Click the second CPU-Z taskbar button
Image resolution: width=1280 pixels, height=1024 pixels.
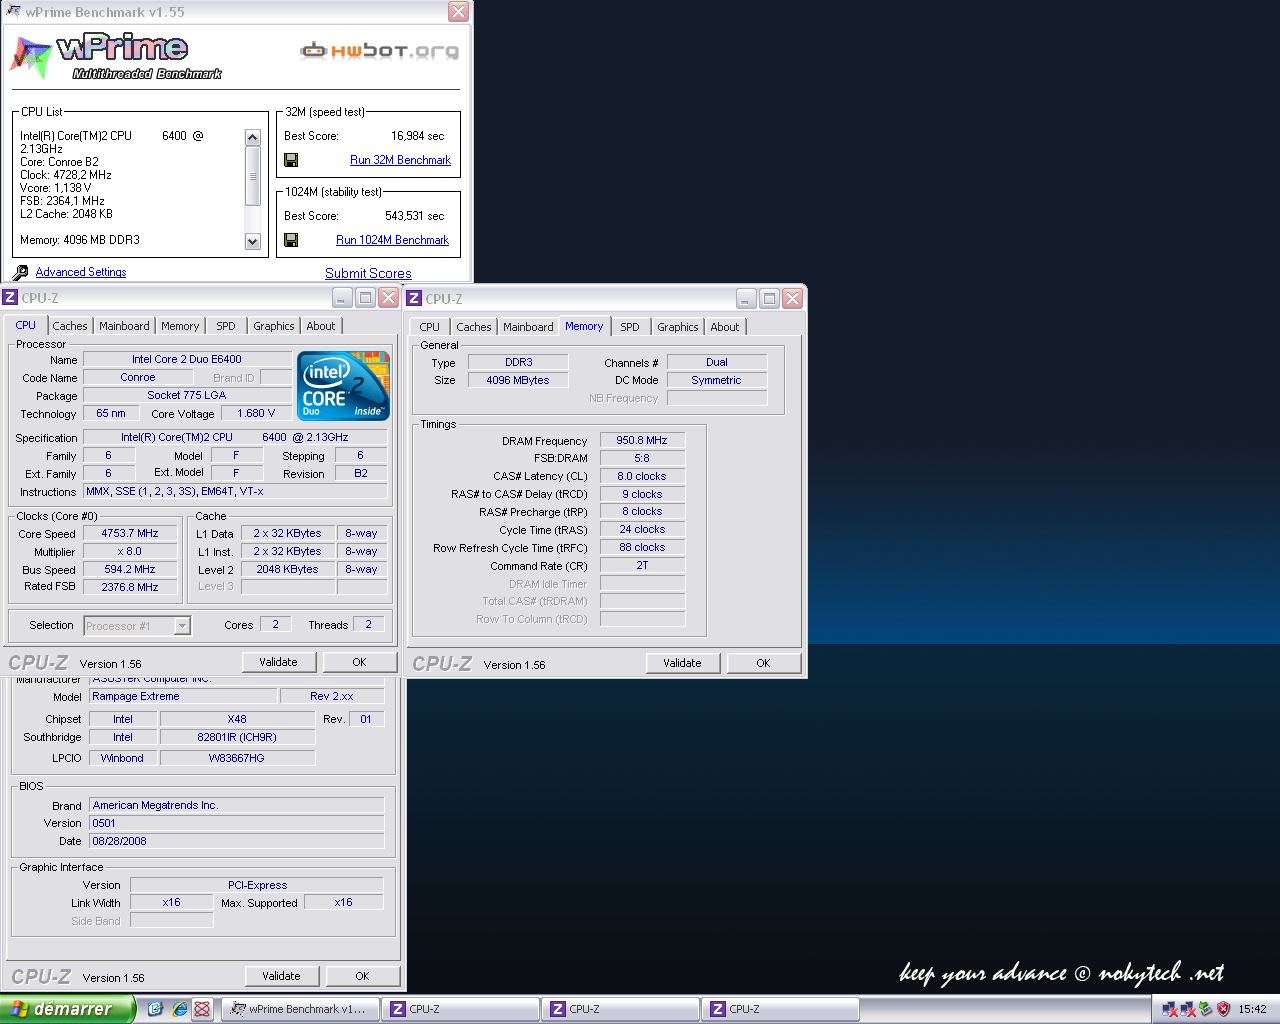(x=621, y=1009)
